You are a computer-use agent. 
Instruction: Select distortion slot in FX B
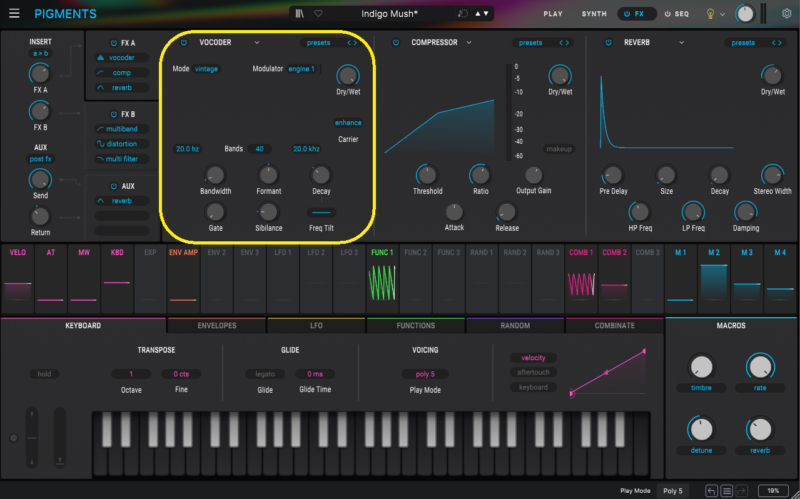tap(122, 144)
